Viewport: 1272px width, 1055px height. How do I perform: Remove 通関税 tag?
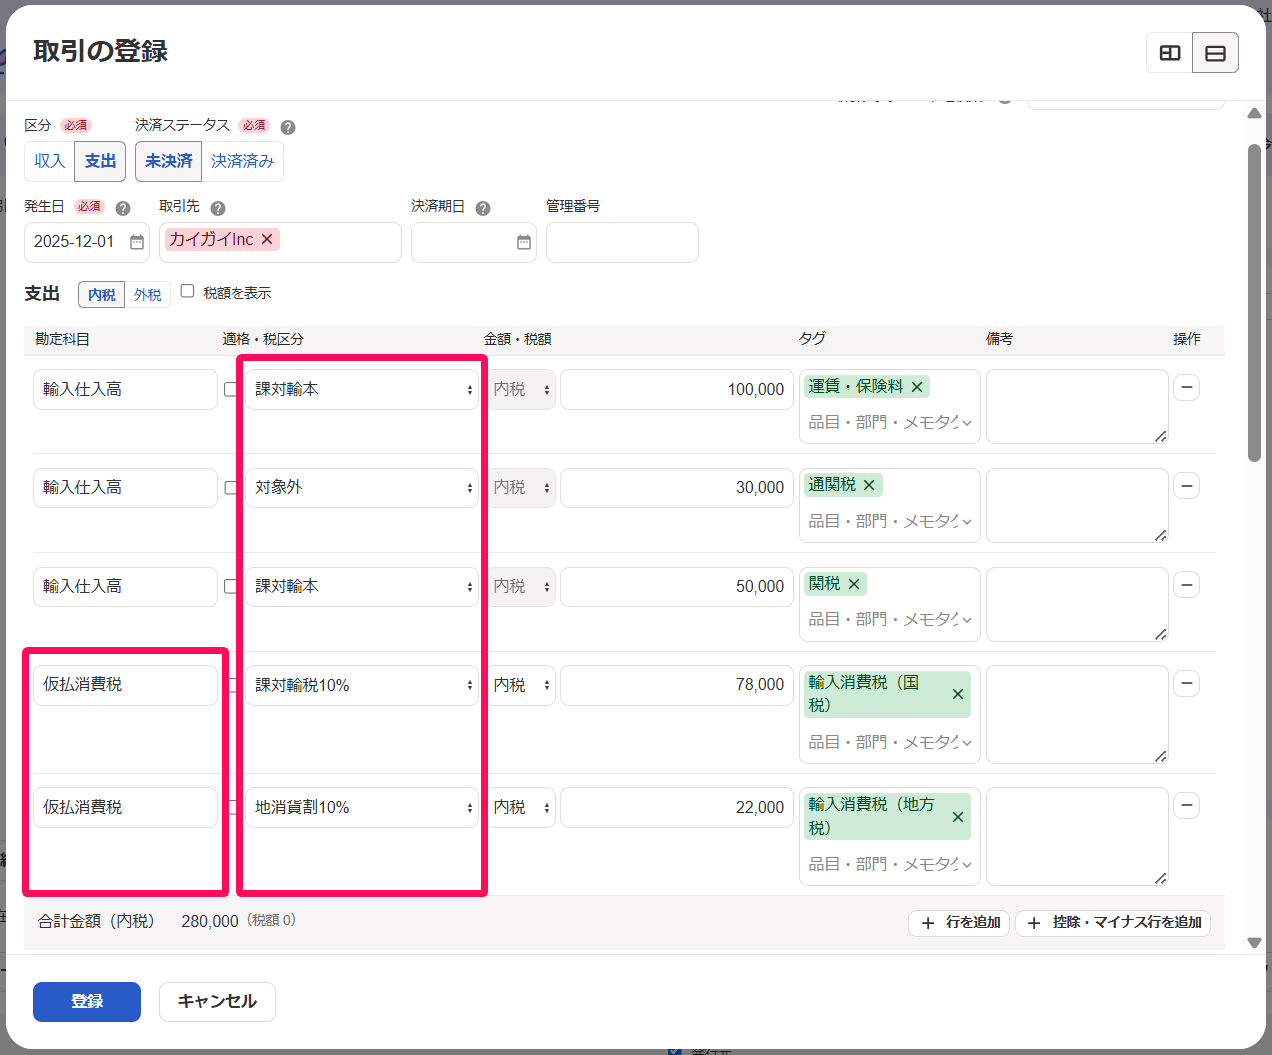point(869,485)
